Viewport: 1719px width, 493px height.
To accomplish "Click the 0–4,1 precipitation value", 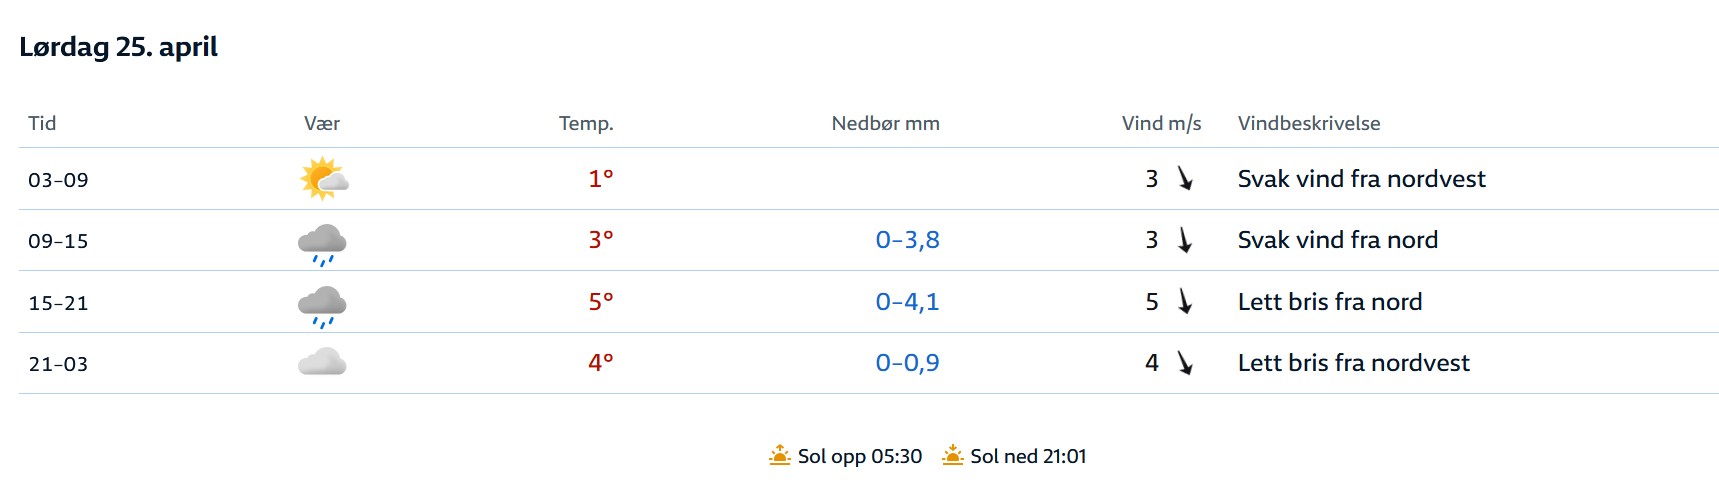I will (x=907, y=302).
